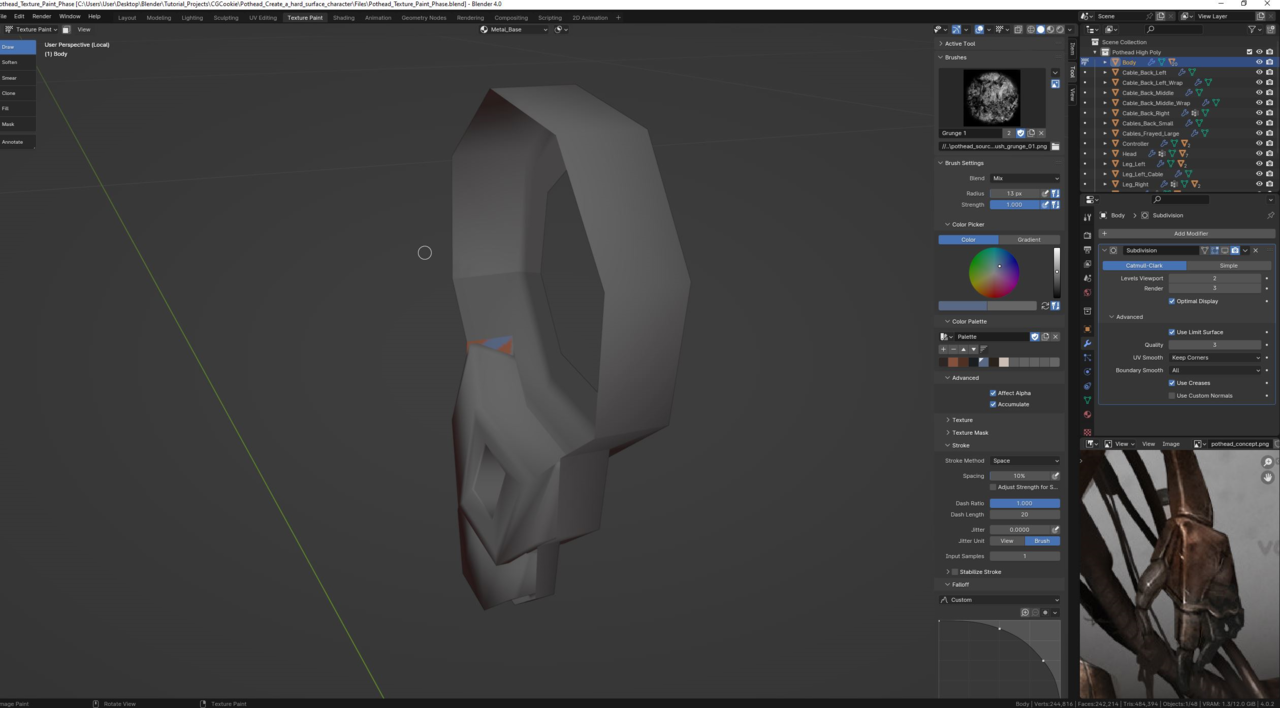Remove the Subdivision modifier with X icon
The width and height of the screenshot is (1280, 708).
[1256, 251]
